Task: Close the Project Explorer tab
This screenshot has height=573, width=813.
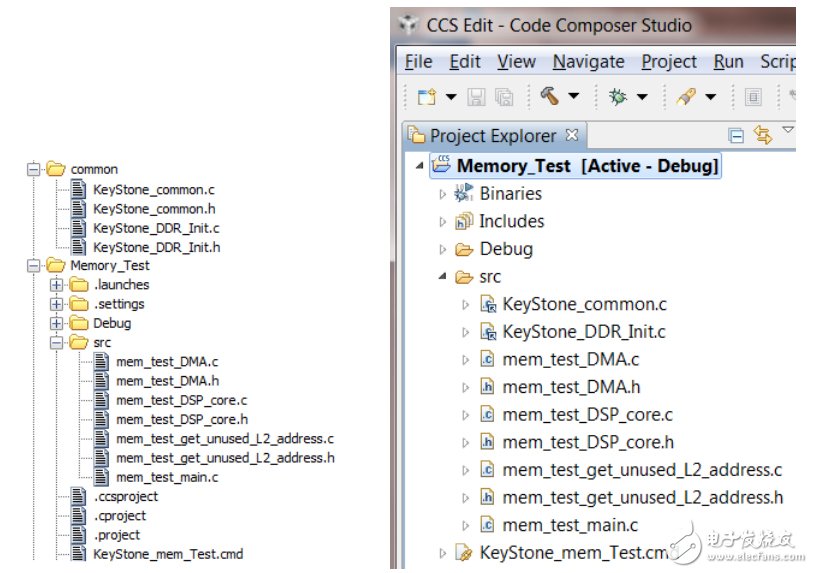Action: click(572, 135)
